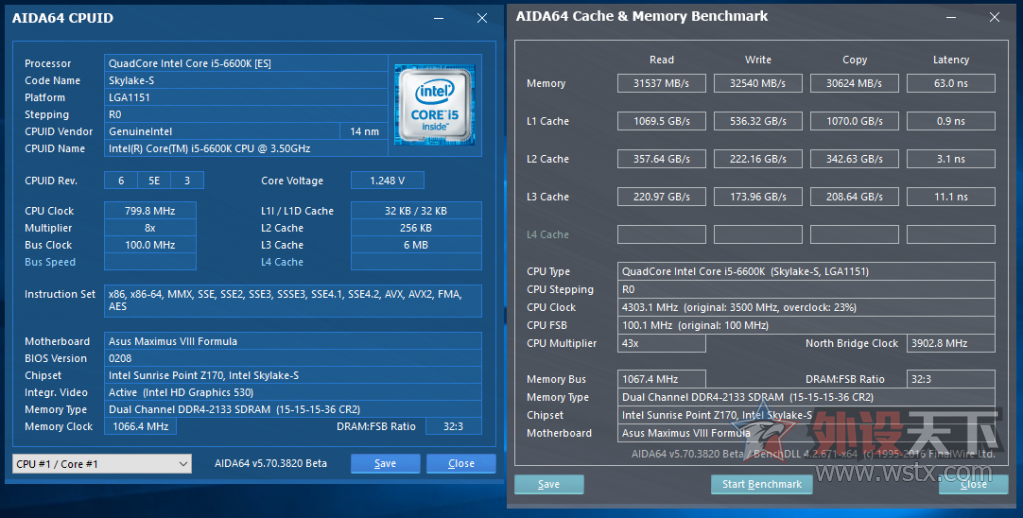Click CPU Multiplier value 43x
This screenshot has height=518, width=1023.
(662, 343)
